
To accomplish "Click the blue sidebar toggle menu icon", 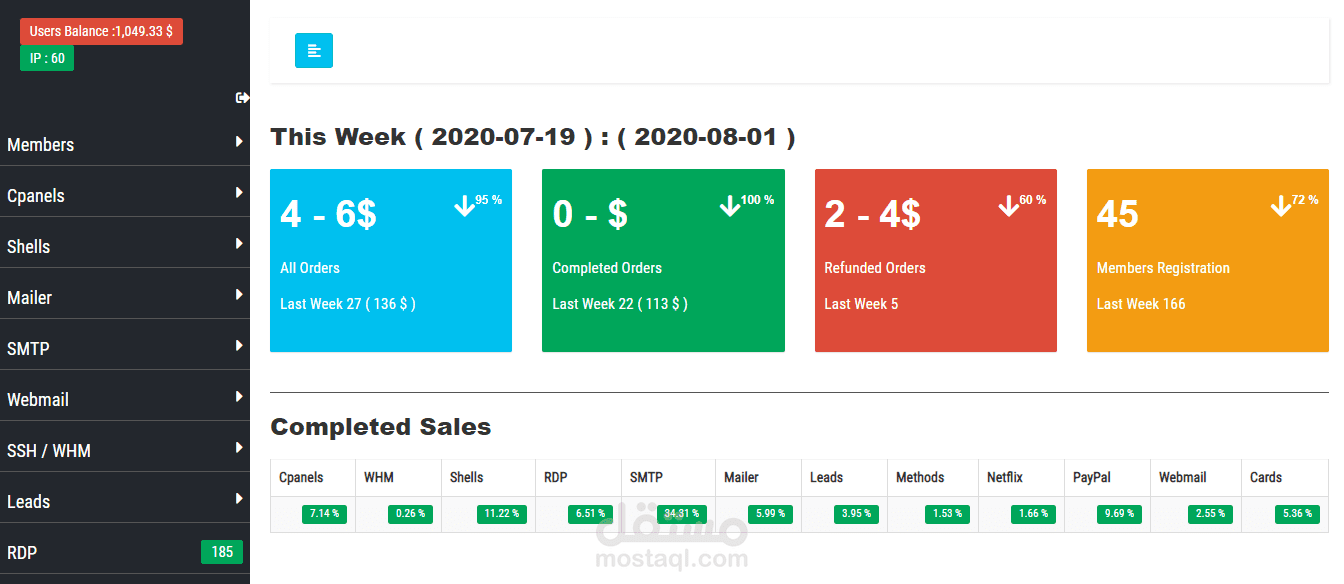I will 314,51.
